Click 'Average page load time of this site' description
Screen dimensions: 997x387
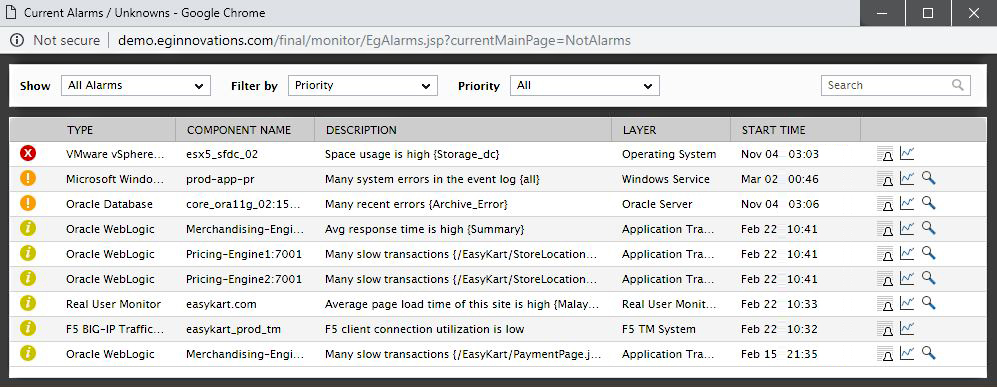click(x=462, y=304)
